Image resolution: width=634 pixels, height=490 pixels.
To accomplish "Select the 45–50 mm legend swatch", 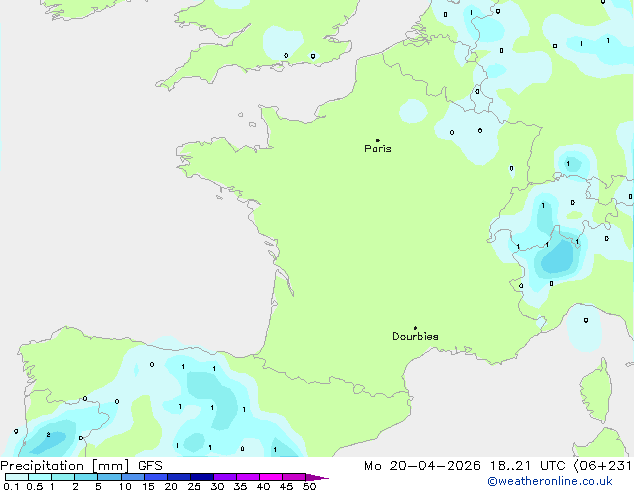I will 294,477.
